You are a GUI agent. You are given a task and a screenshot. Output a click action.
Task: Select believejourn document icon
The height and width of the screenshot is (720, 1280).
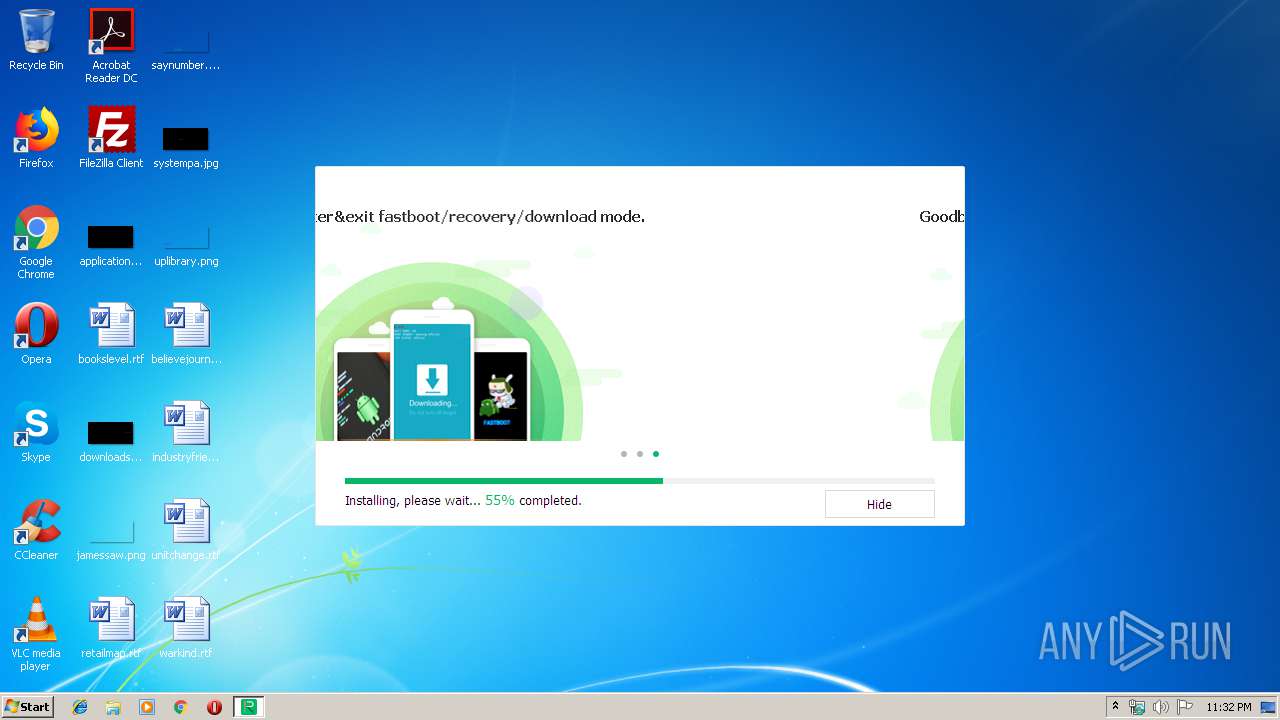186,334
